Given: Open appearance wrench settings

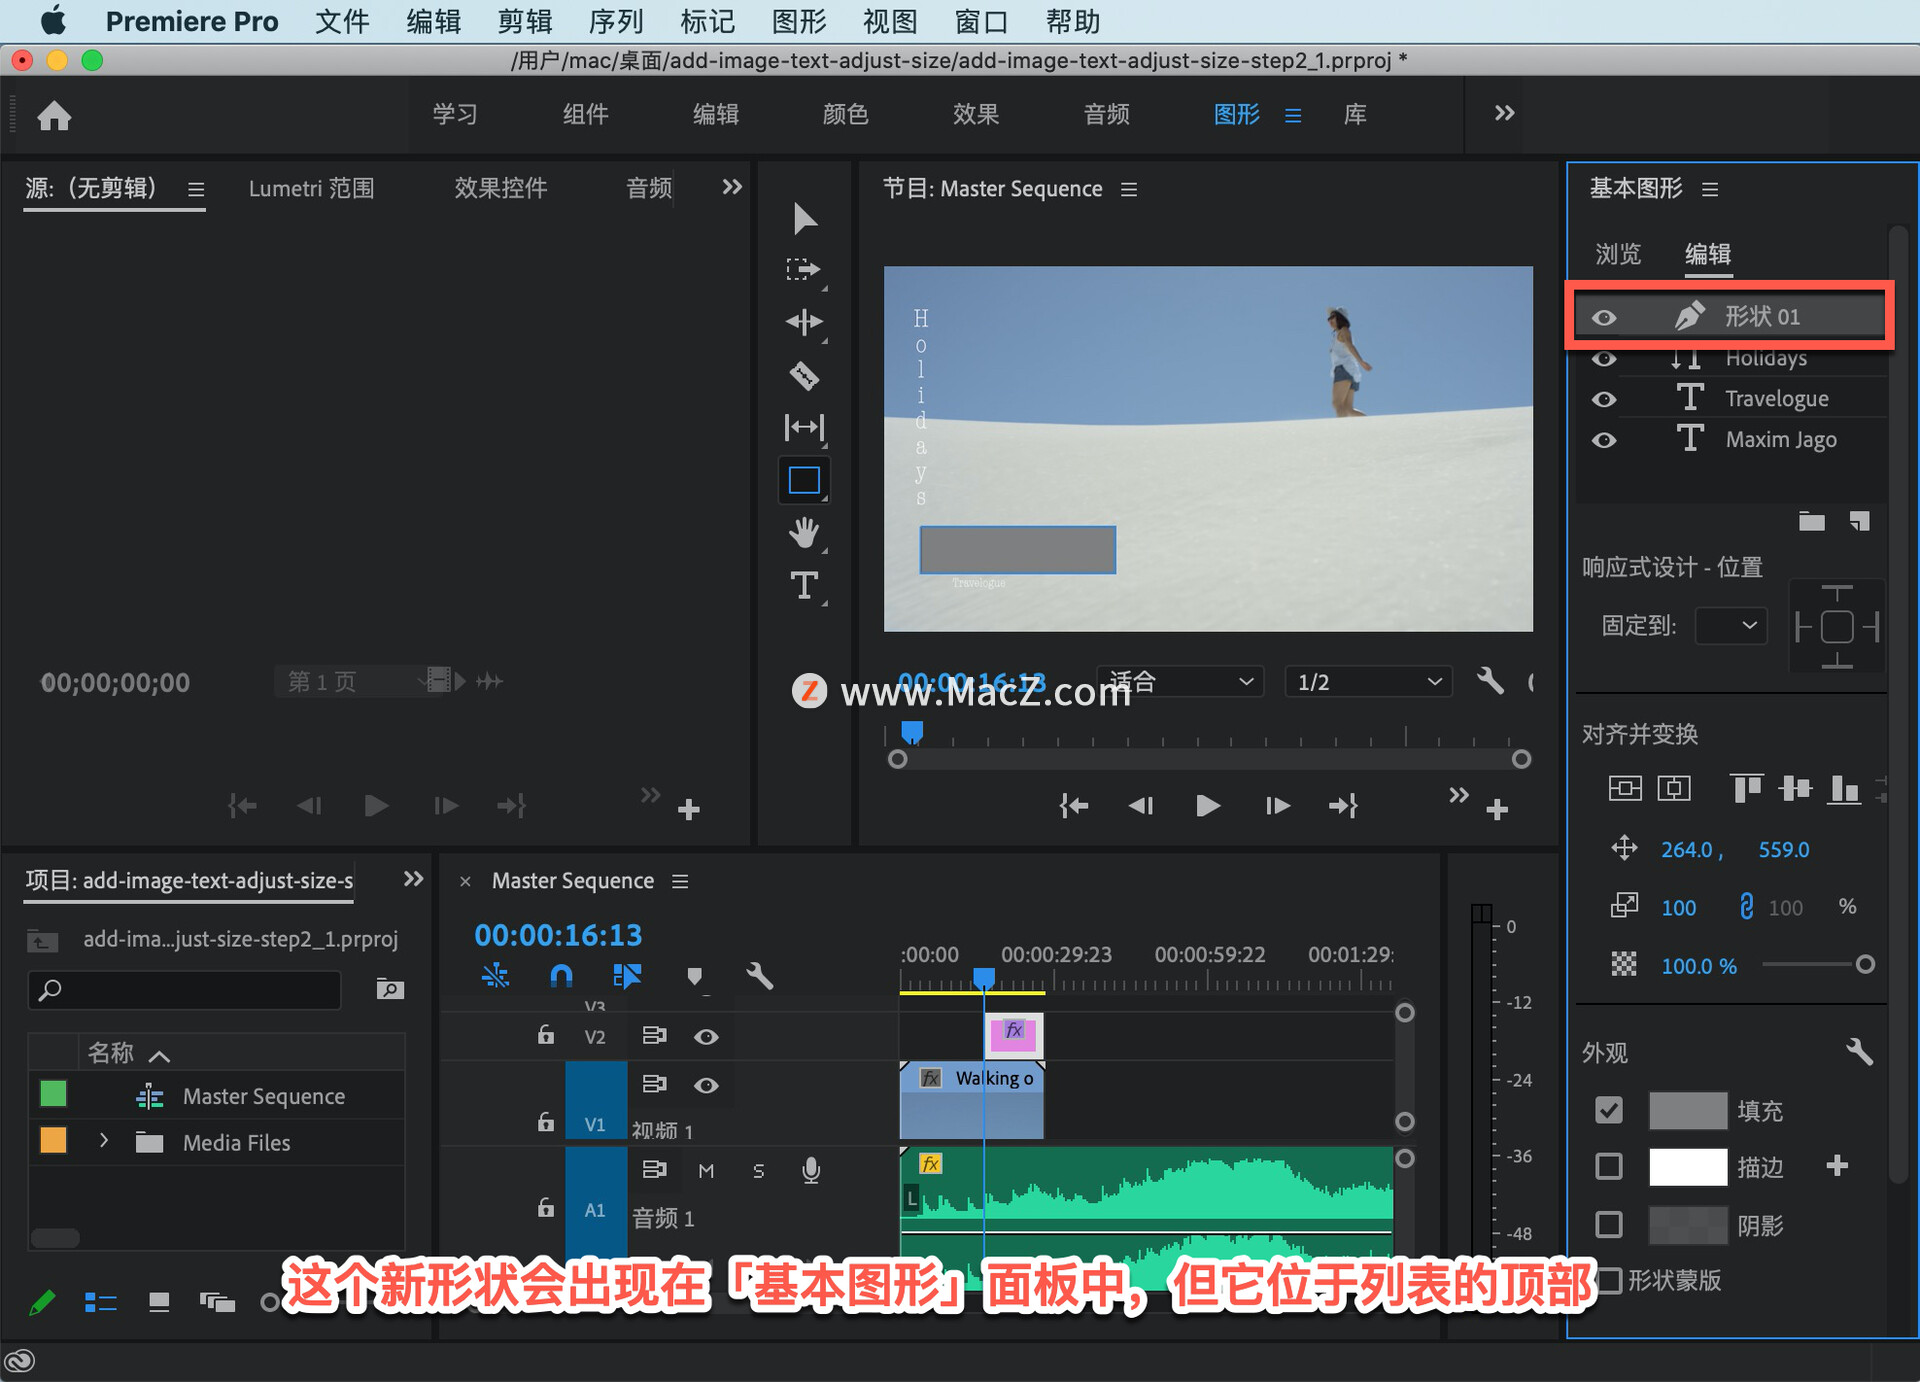Looking at the screenshot, I should click(x=1859, y=1051).
